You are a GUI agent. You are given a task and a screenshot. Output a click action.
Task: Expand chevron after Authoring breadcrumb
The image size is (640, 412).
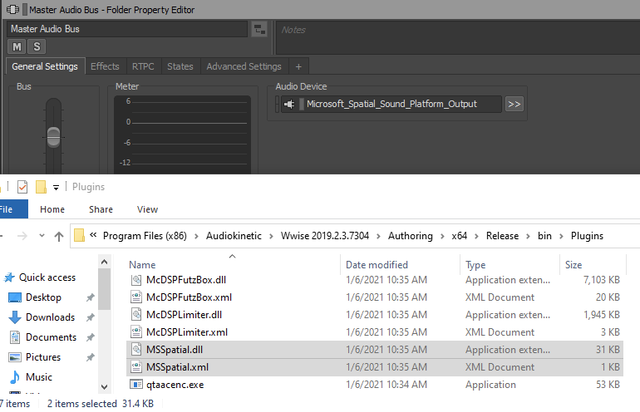(x=442, y=236)
